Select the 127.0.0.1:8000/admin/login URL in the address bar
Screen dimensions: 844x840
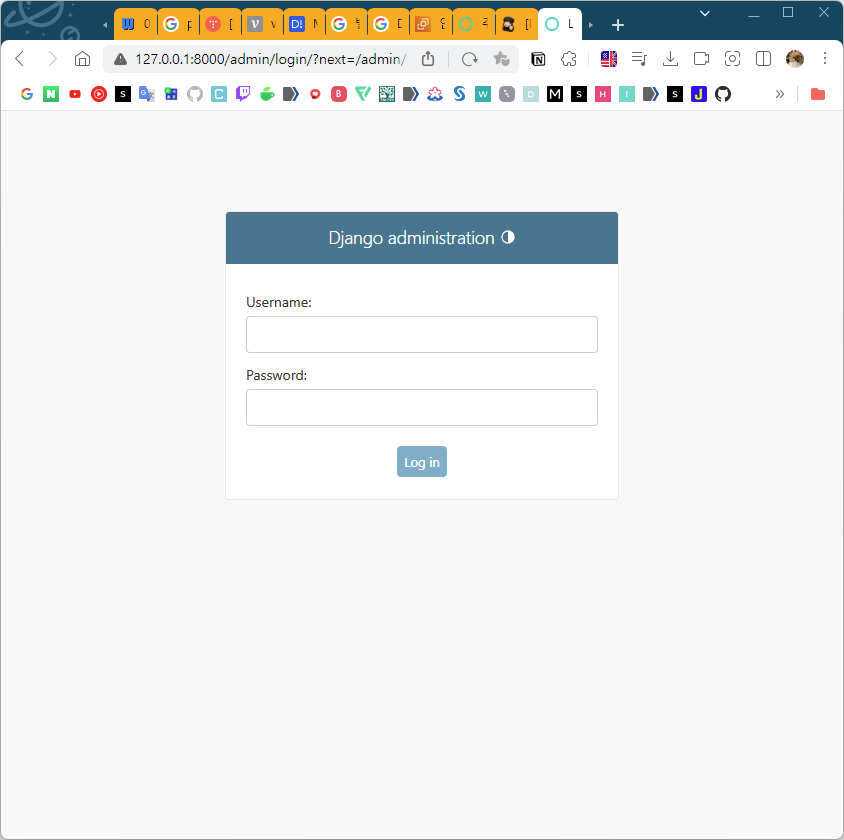tap(271, 59)
